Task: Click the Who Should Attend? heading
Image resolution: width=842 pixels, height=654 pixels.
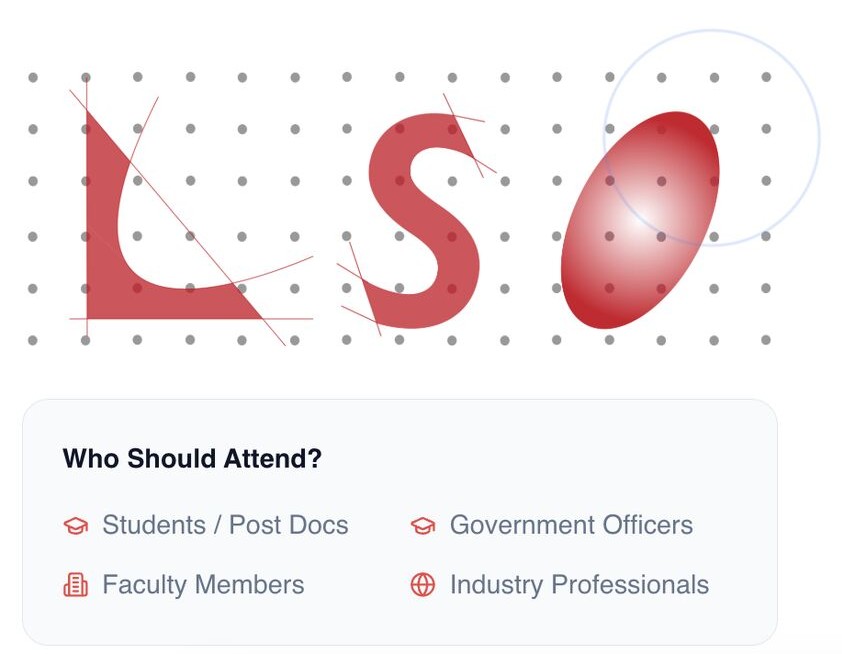Action: 192,459
